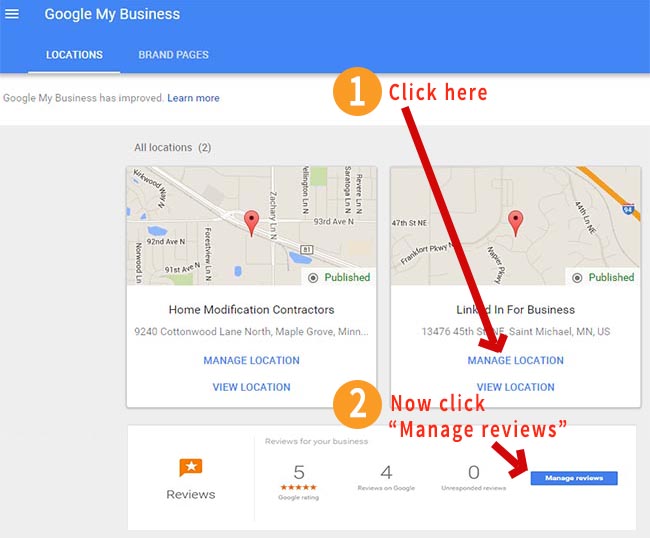Click the Highway 81 shield on the map
Viewport: 650px width, 538px height.
click(x=306, y=250)
